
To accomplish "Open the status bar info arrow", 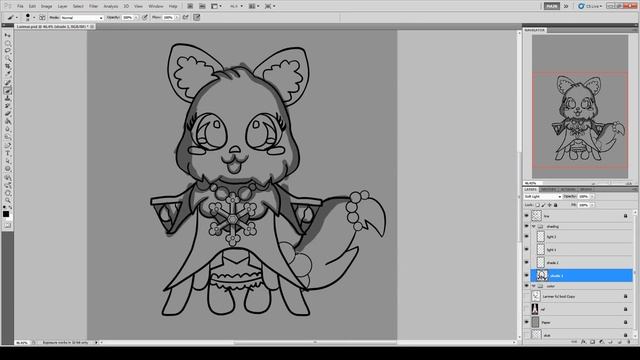I will tap(96, 342).
